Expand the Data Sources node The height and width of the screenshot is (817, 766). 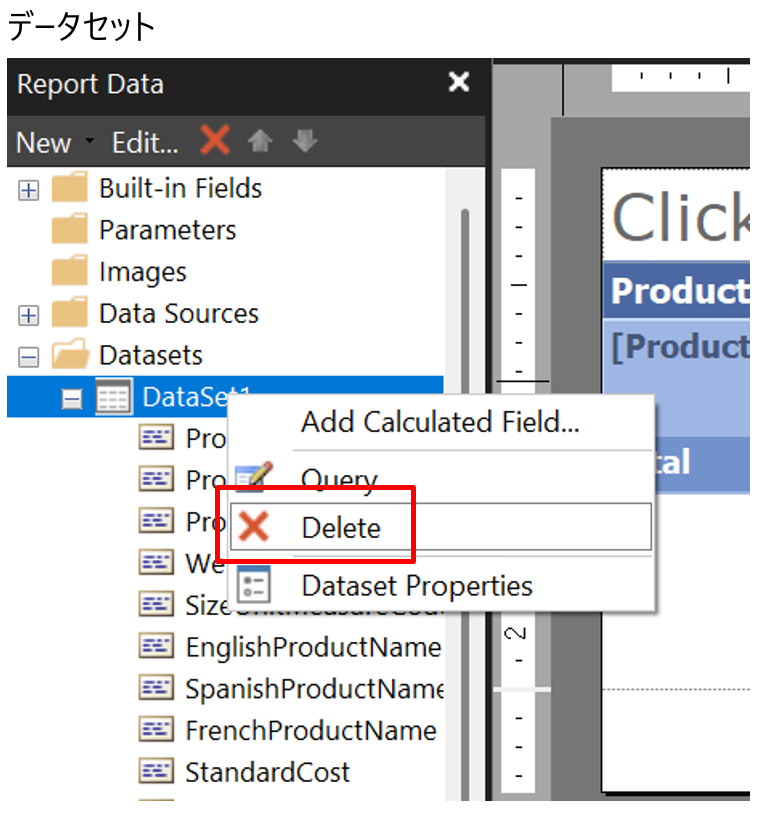(x=29, y=315)
